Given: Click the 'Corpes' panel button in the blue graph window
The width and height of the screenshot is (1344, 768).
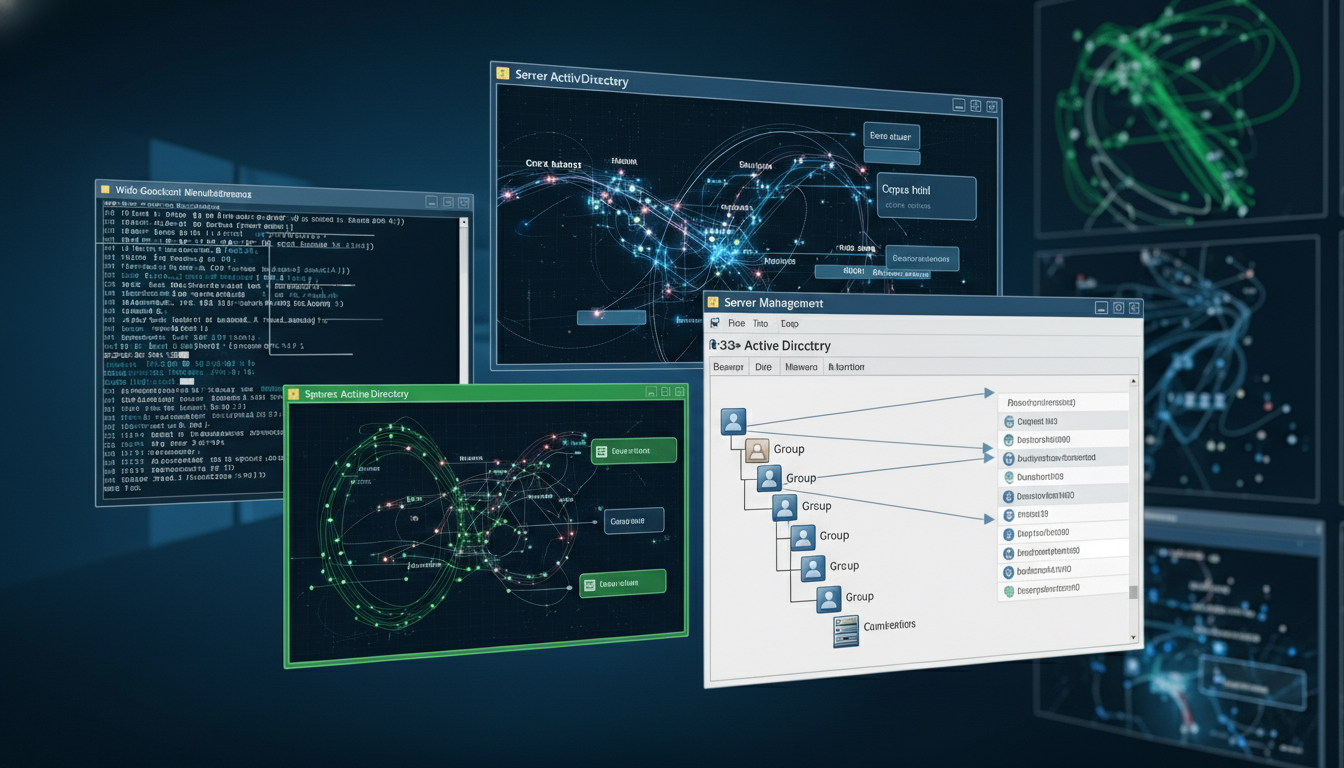Looking at the screenshot, I should [x=925, y=197].
